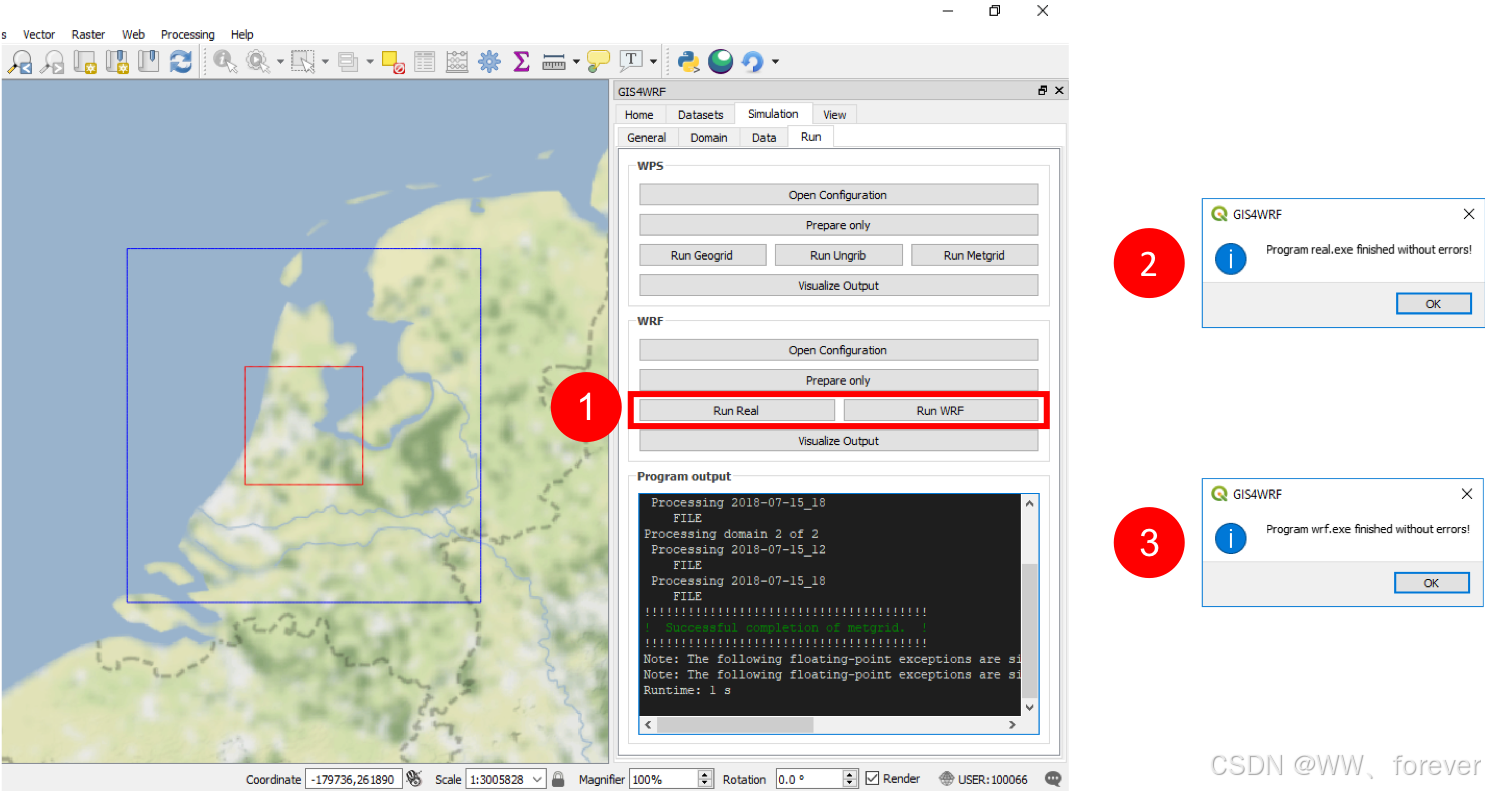This screenshot has height=791, width=1485.
Task: Float the GIS4WRF dock panel
Action: [x=1042, y=90]
